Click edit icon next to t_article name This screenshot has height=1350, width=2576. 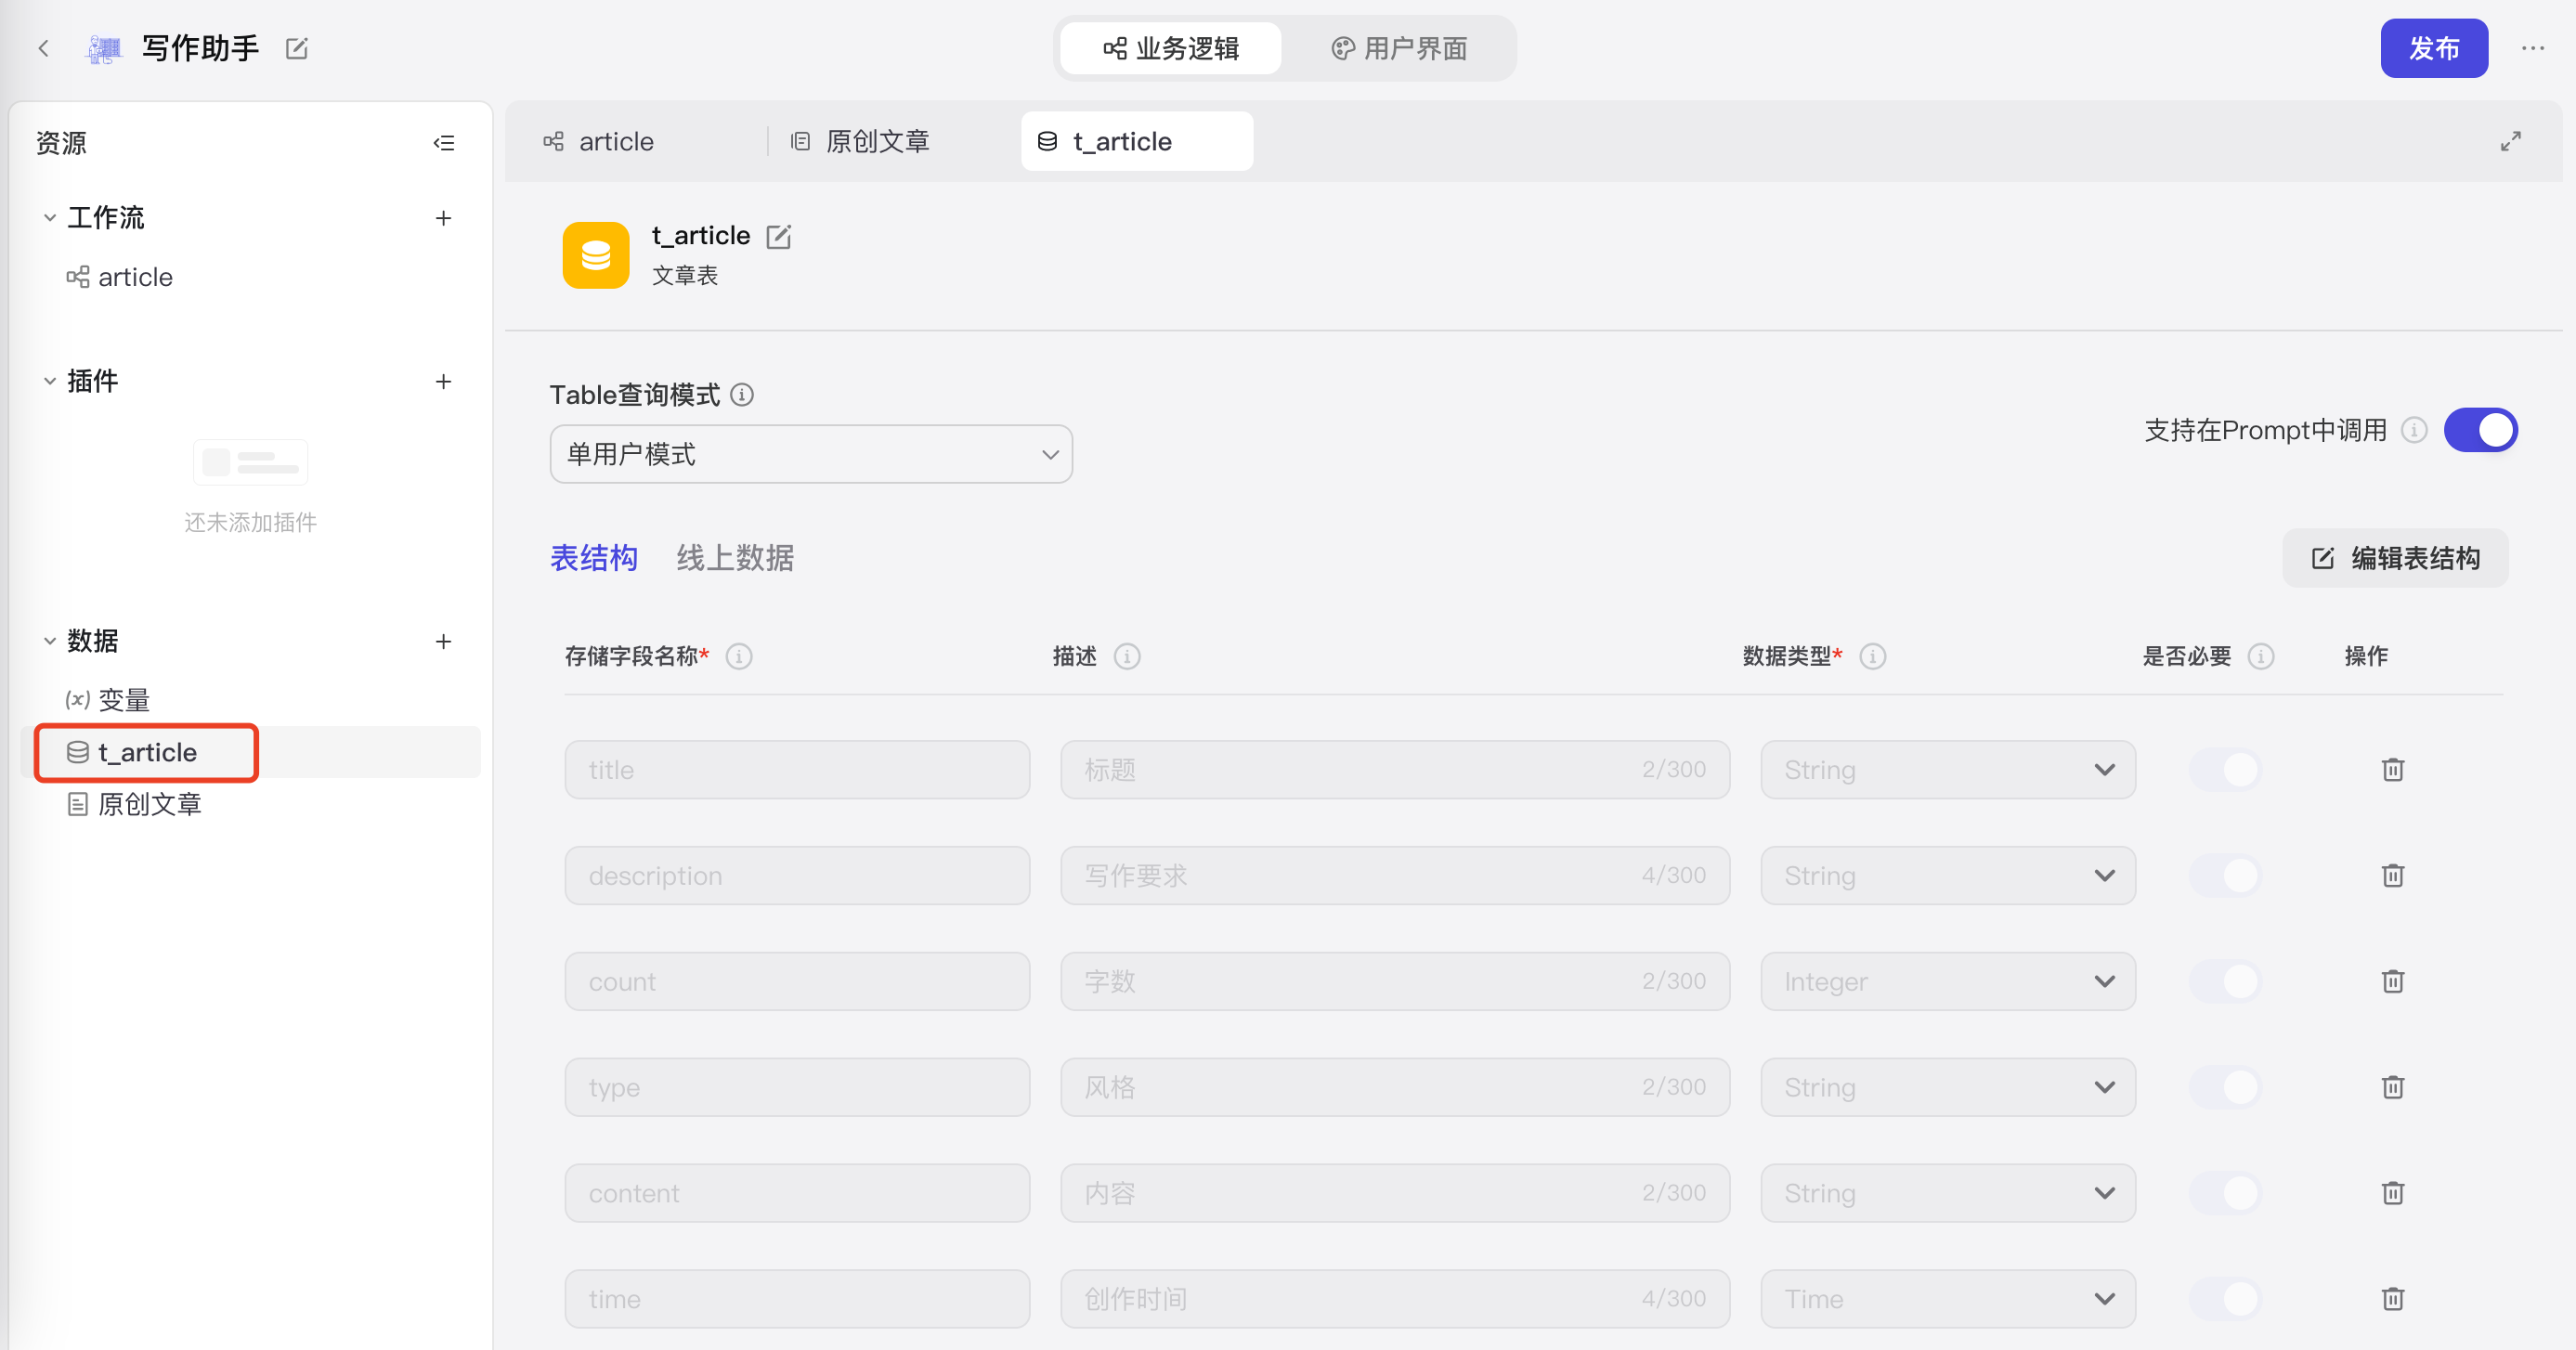click(x=778, y=236)
